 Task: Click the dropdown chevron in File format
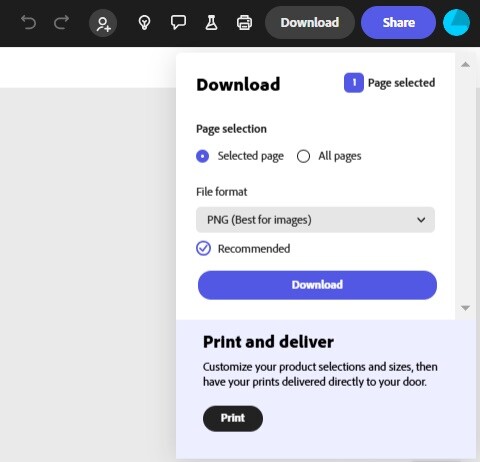[421, 220]
